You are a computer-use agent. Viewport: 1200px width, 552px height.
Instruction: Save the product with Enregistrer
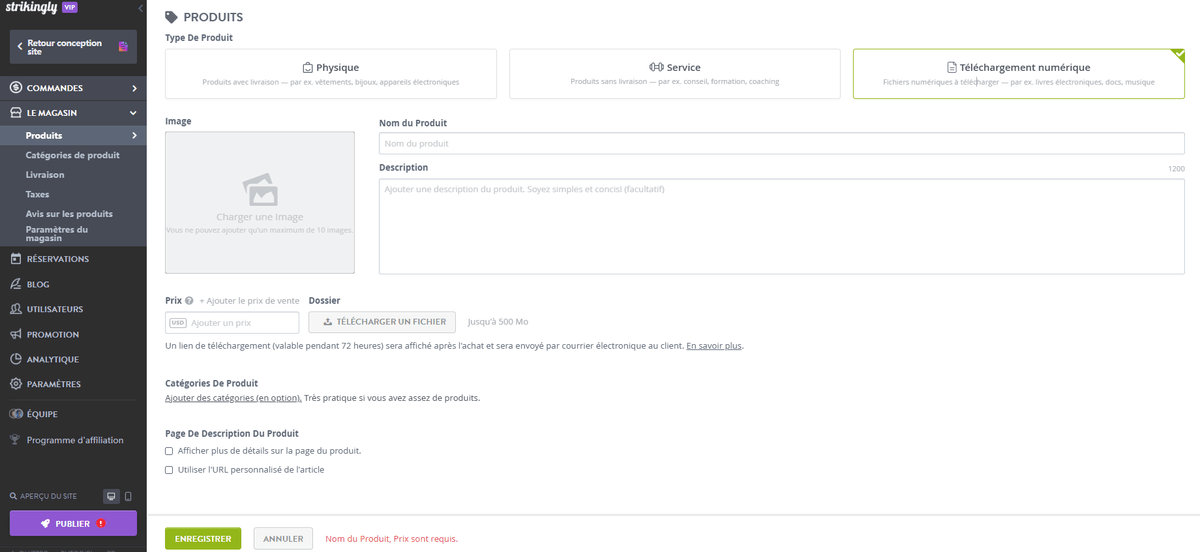click(x=203, y=539)
